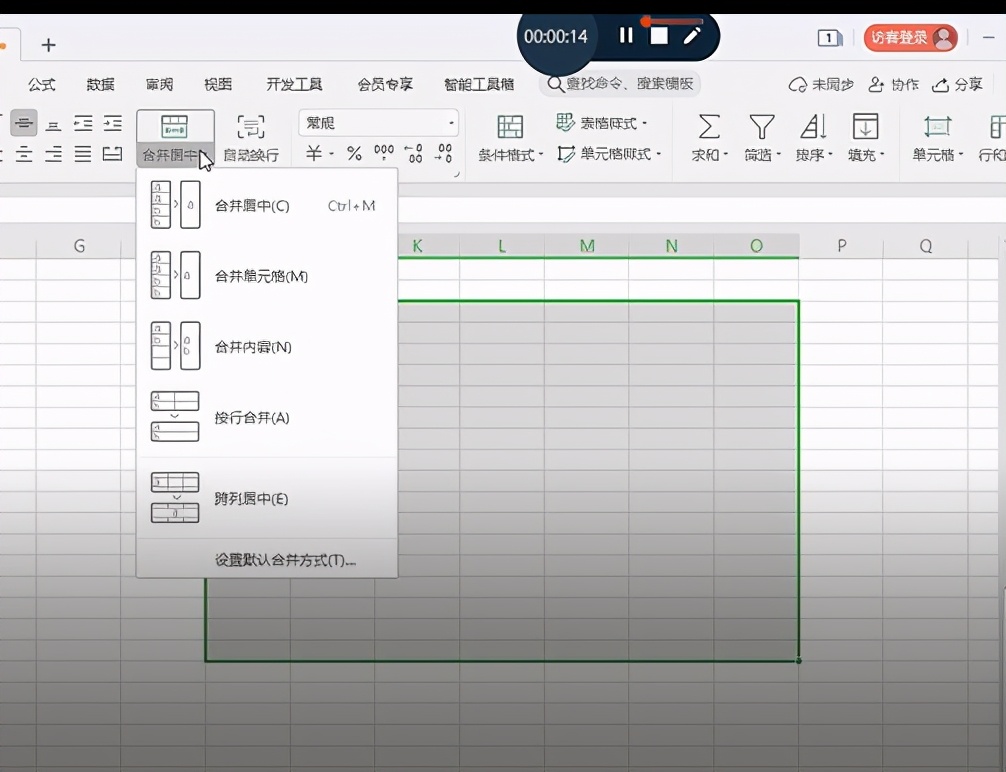1006x772 pixels.
Task: Expand the number format dialog launcher
Action: 456,175
